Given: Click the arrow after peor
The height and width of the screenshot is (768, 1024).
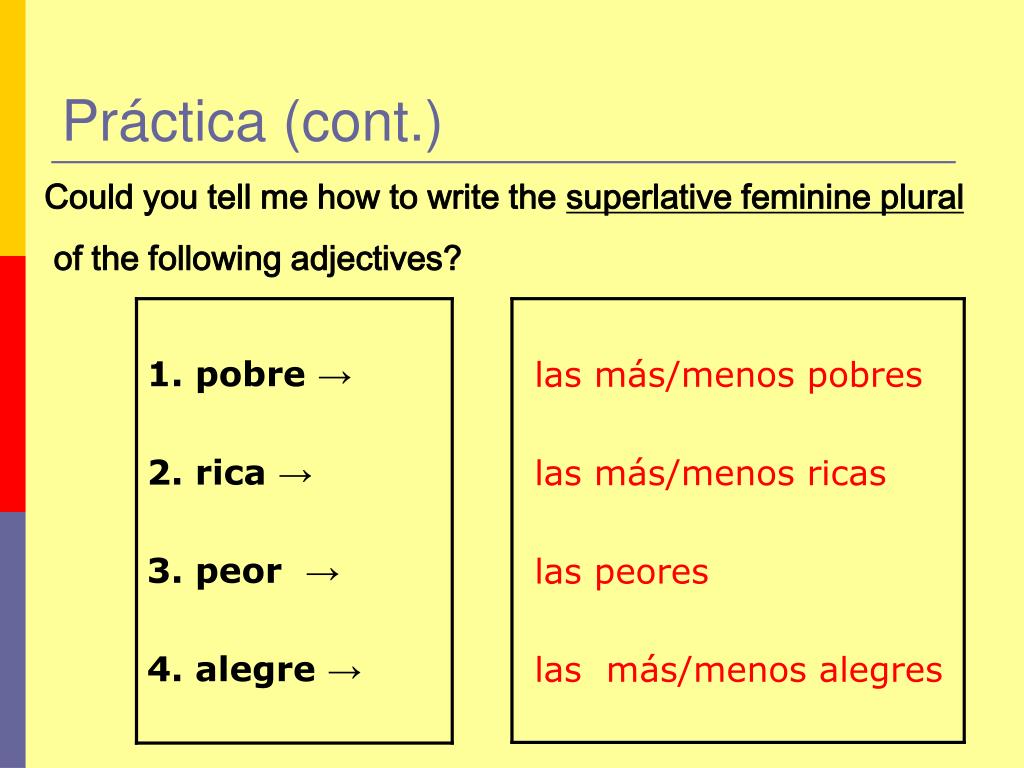Looking at the screenshot, I should 323,573.
